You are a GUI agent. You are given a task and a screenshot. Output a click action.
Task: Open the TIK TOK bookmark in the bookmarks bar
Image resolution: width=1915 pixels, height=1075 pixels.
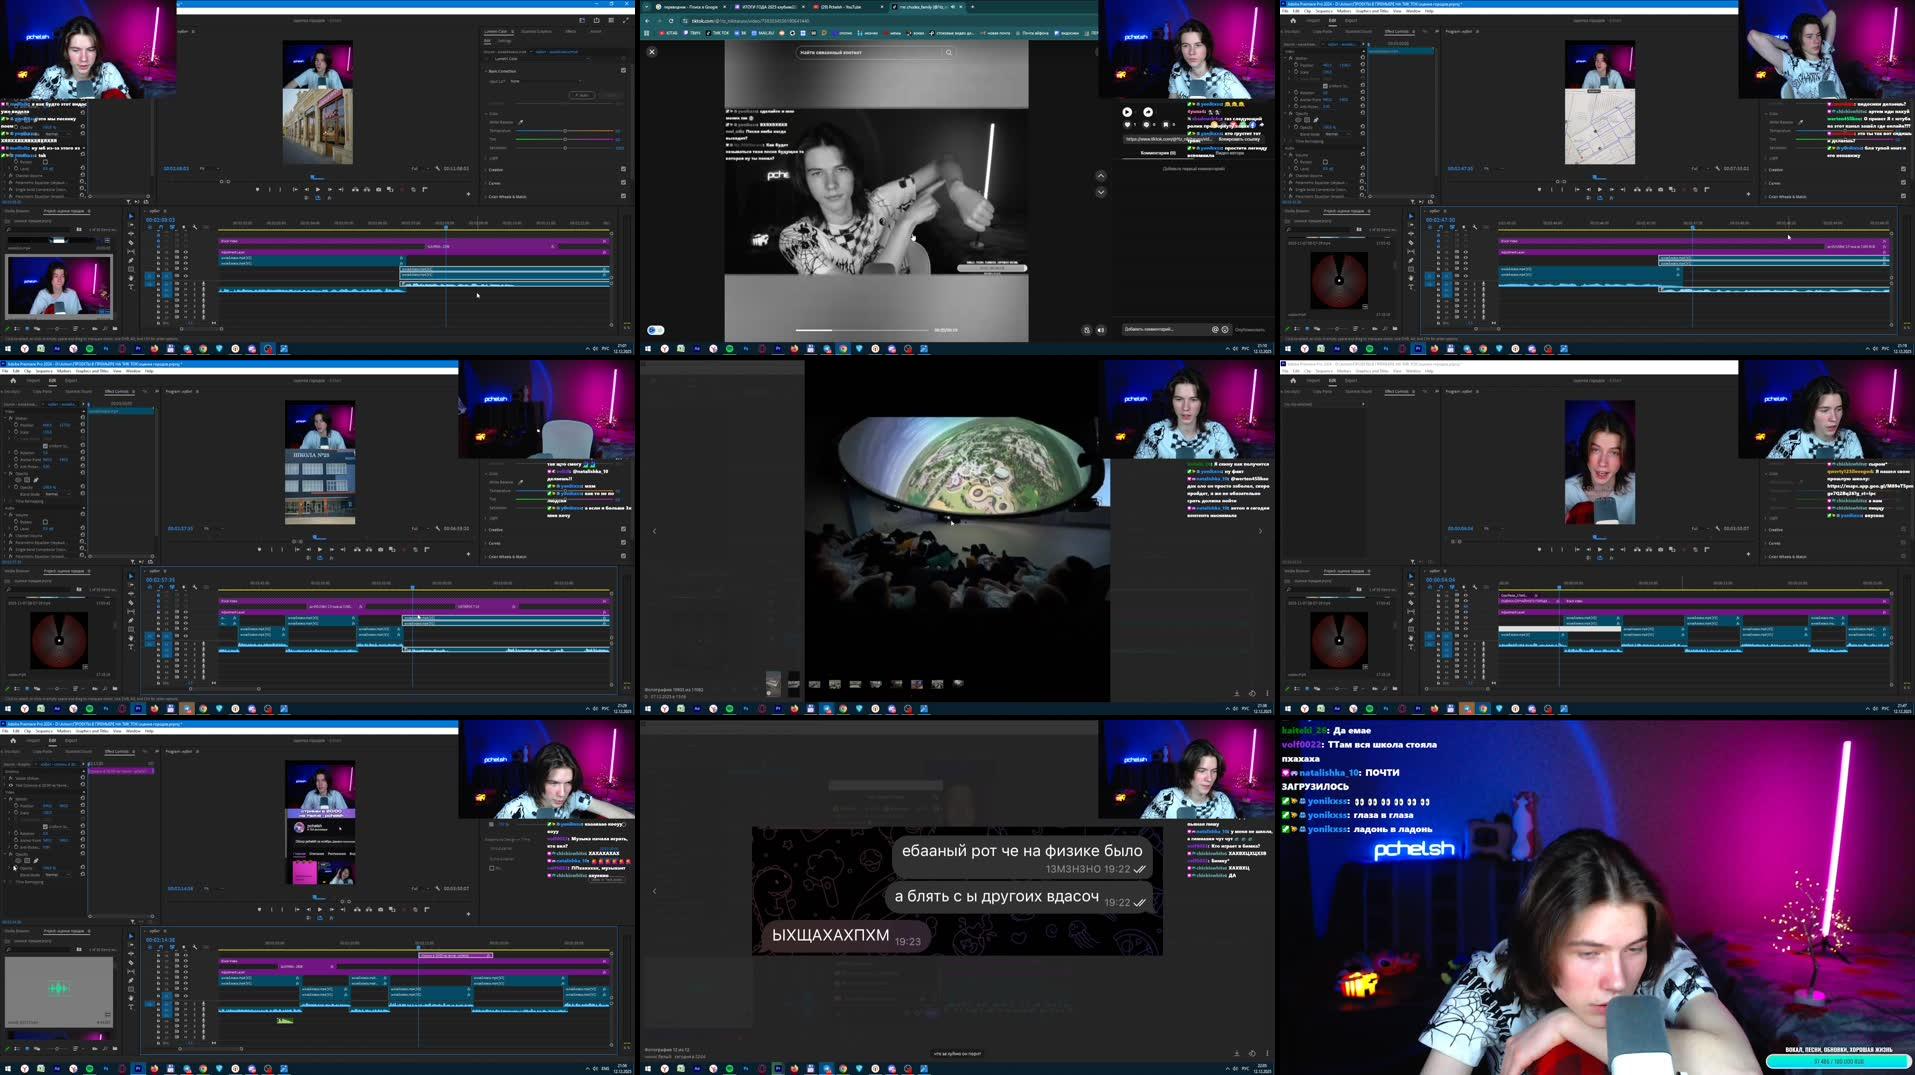point(719,32)
